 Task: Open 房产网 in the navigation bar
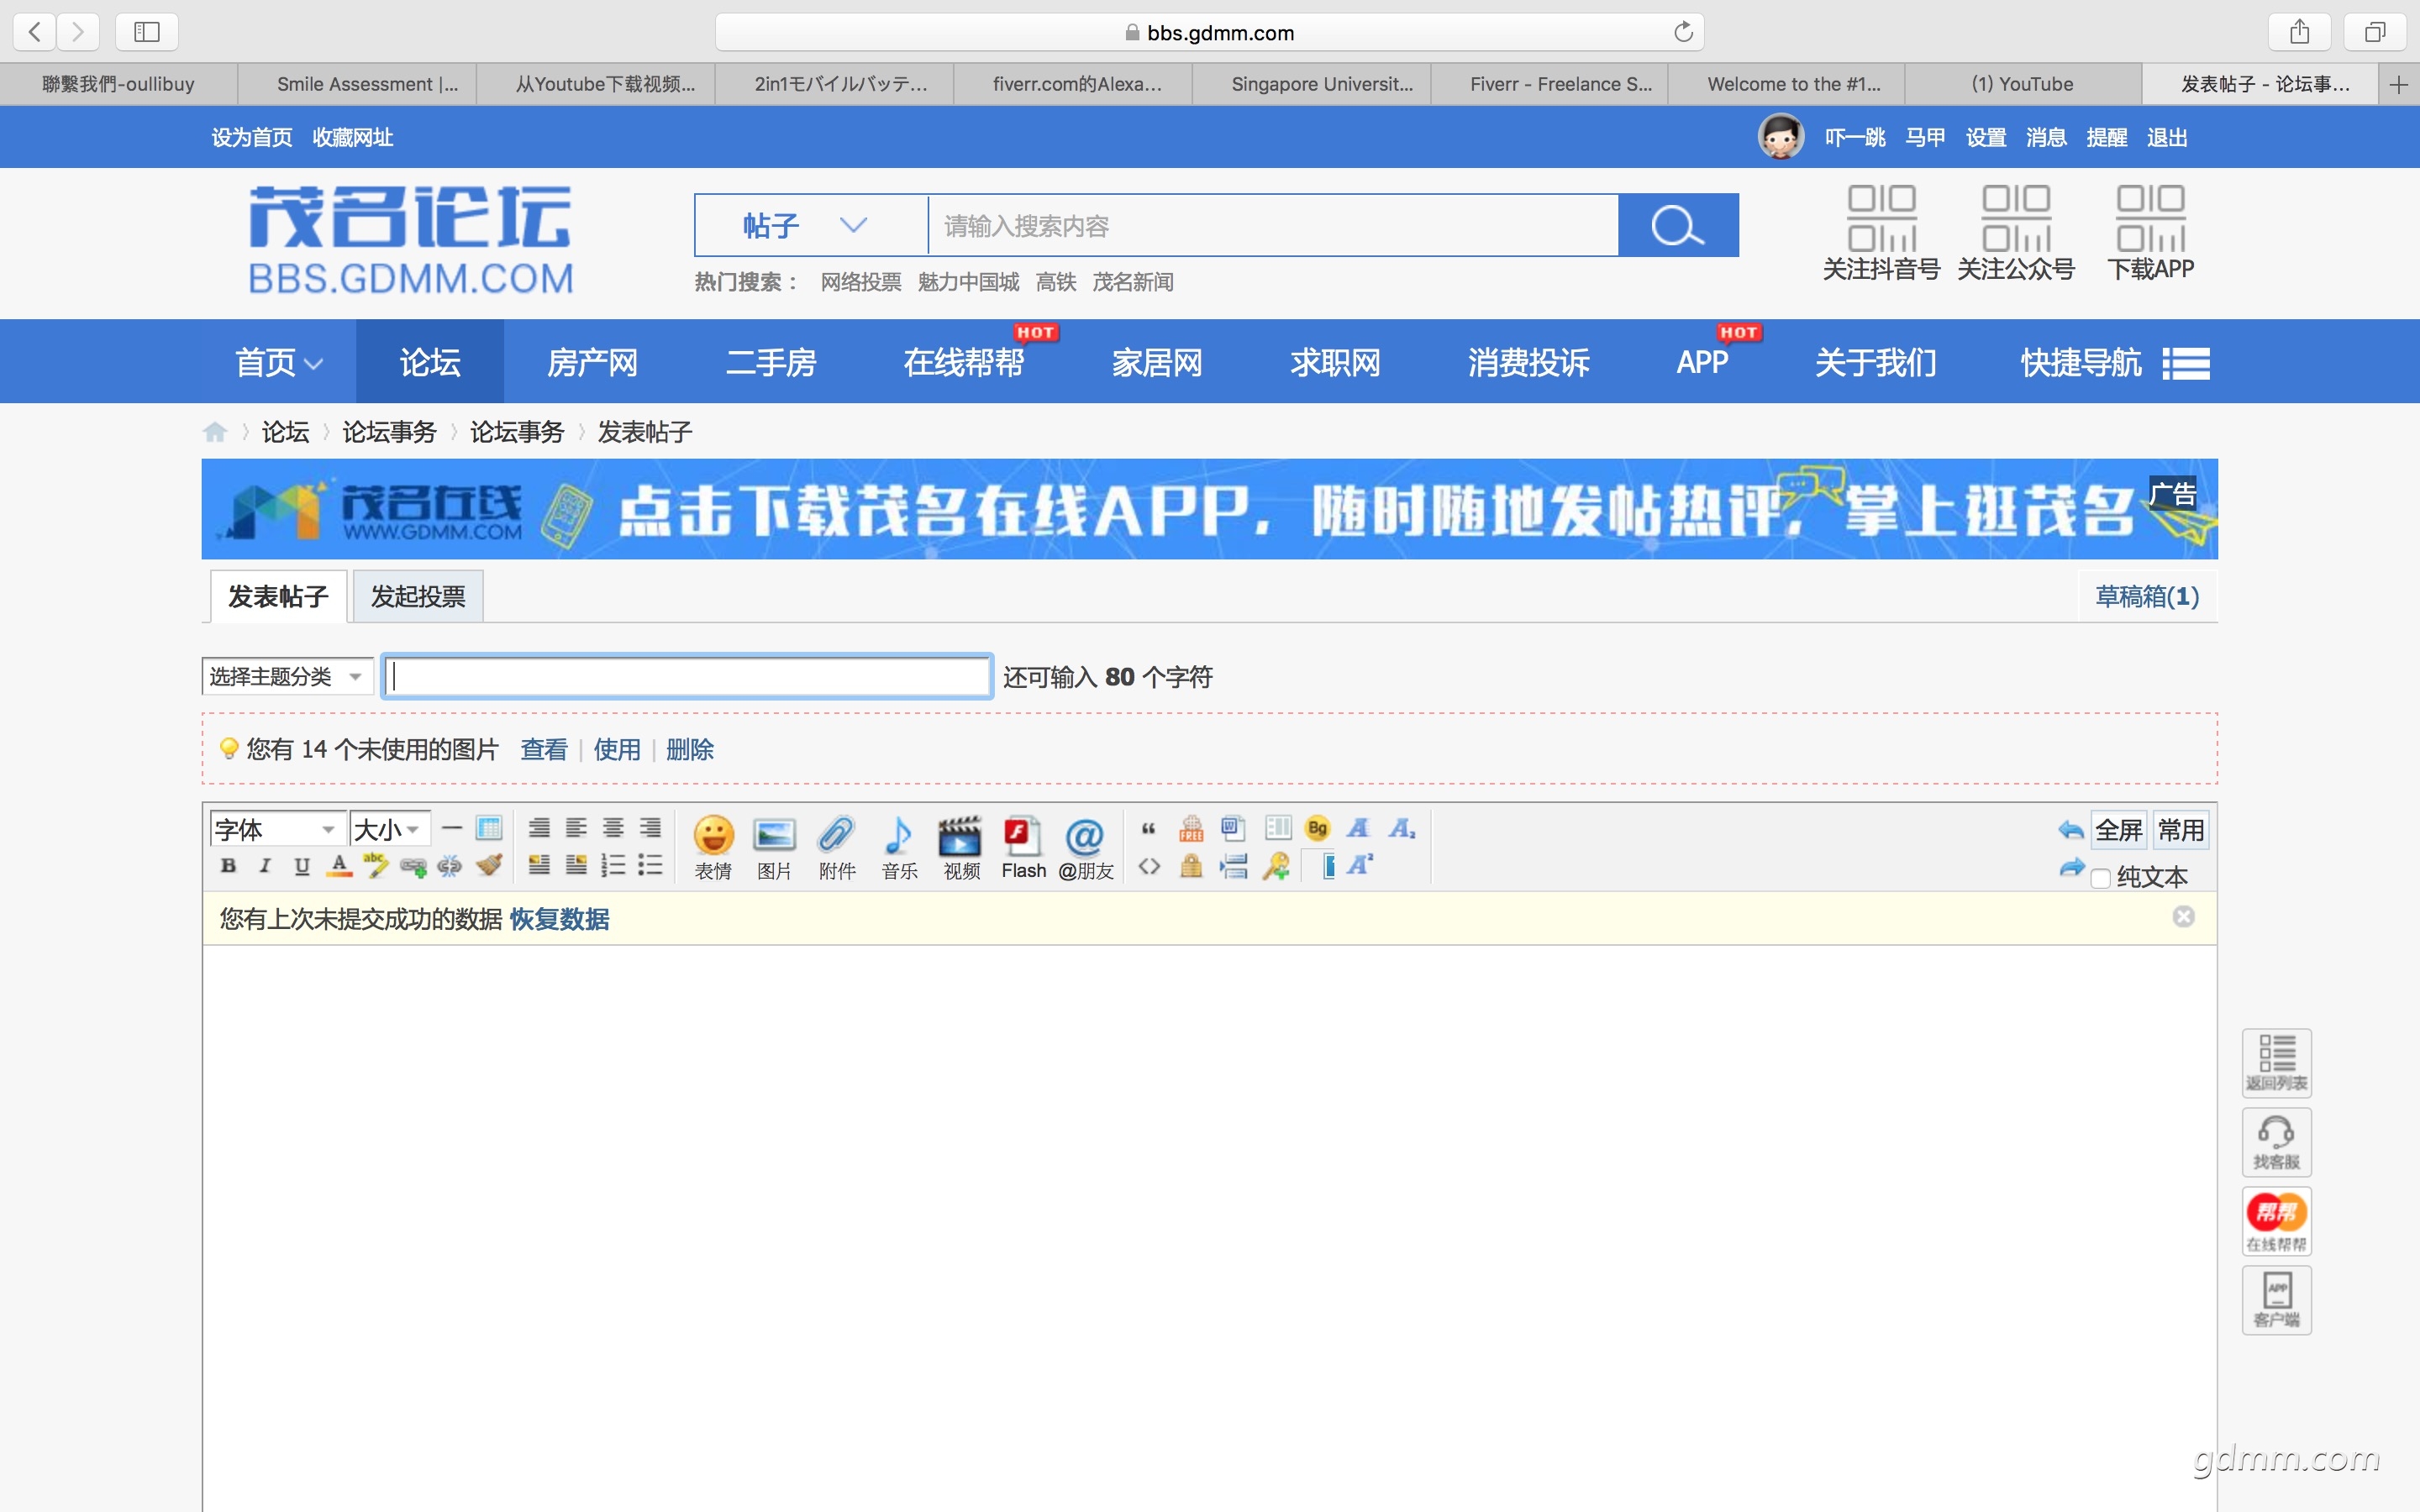coord(592,362)
